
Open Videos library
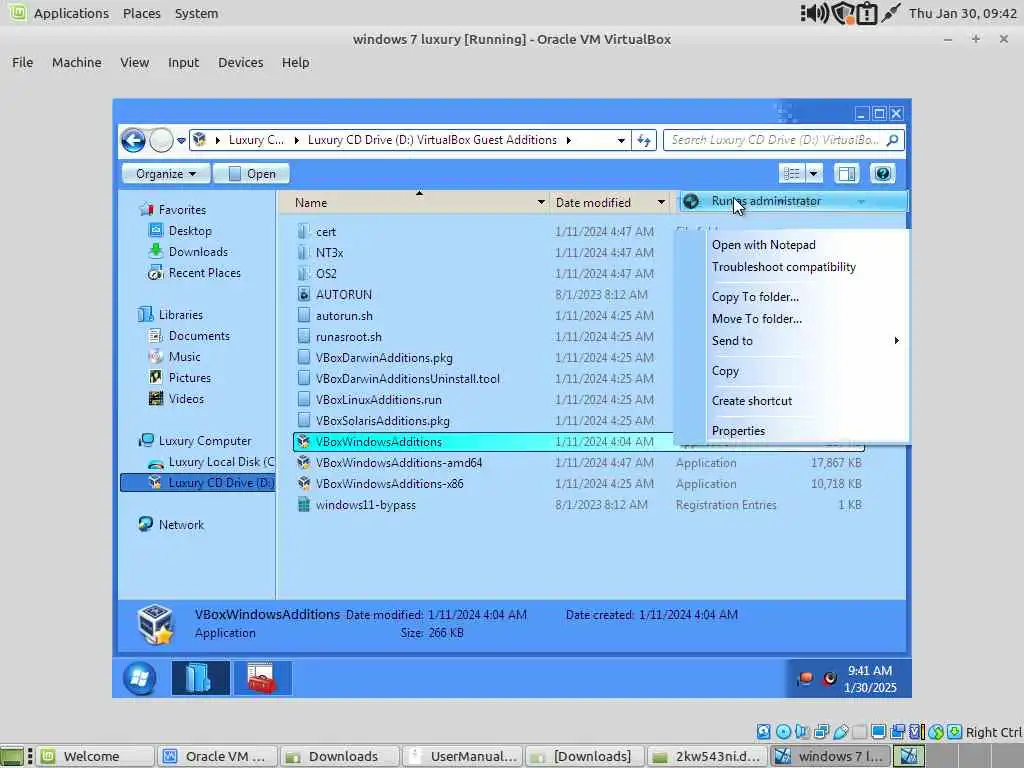click(186, 399)
